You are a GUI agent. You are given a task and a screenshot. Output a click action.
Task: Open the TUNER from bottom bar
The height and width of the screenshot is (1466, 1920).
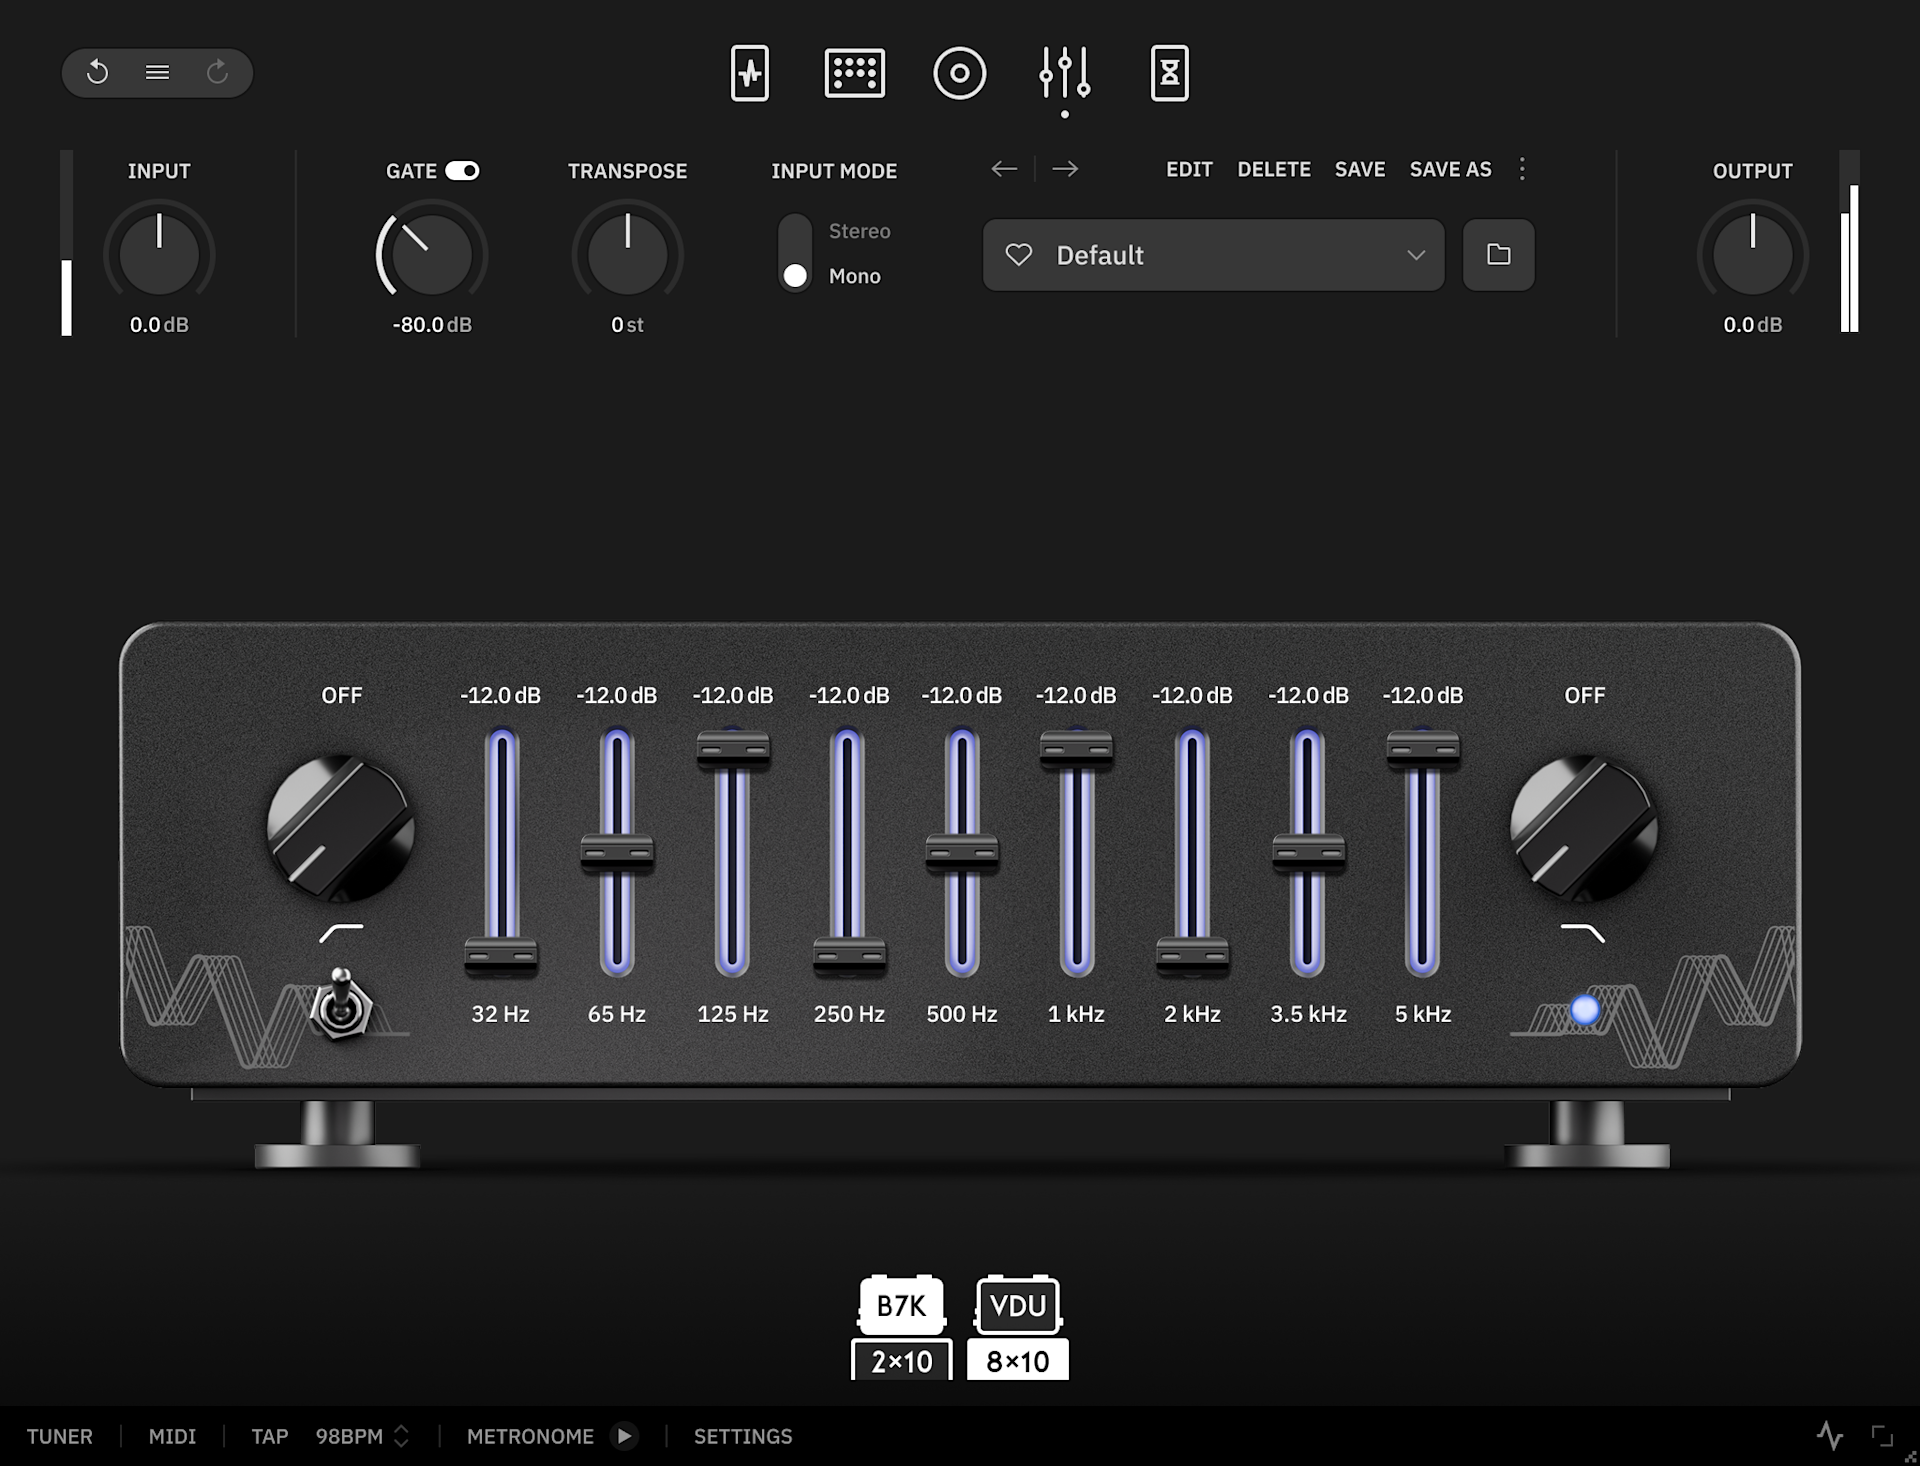(59, 1436)
